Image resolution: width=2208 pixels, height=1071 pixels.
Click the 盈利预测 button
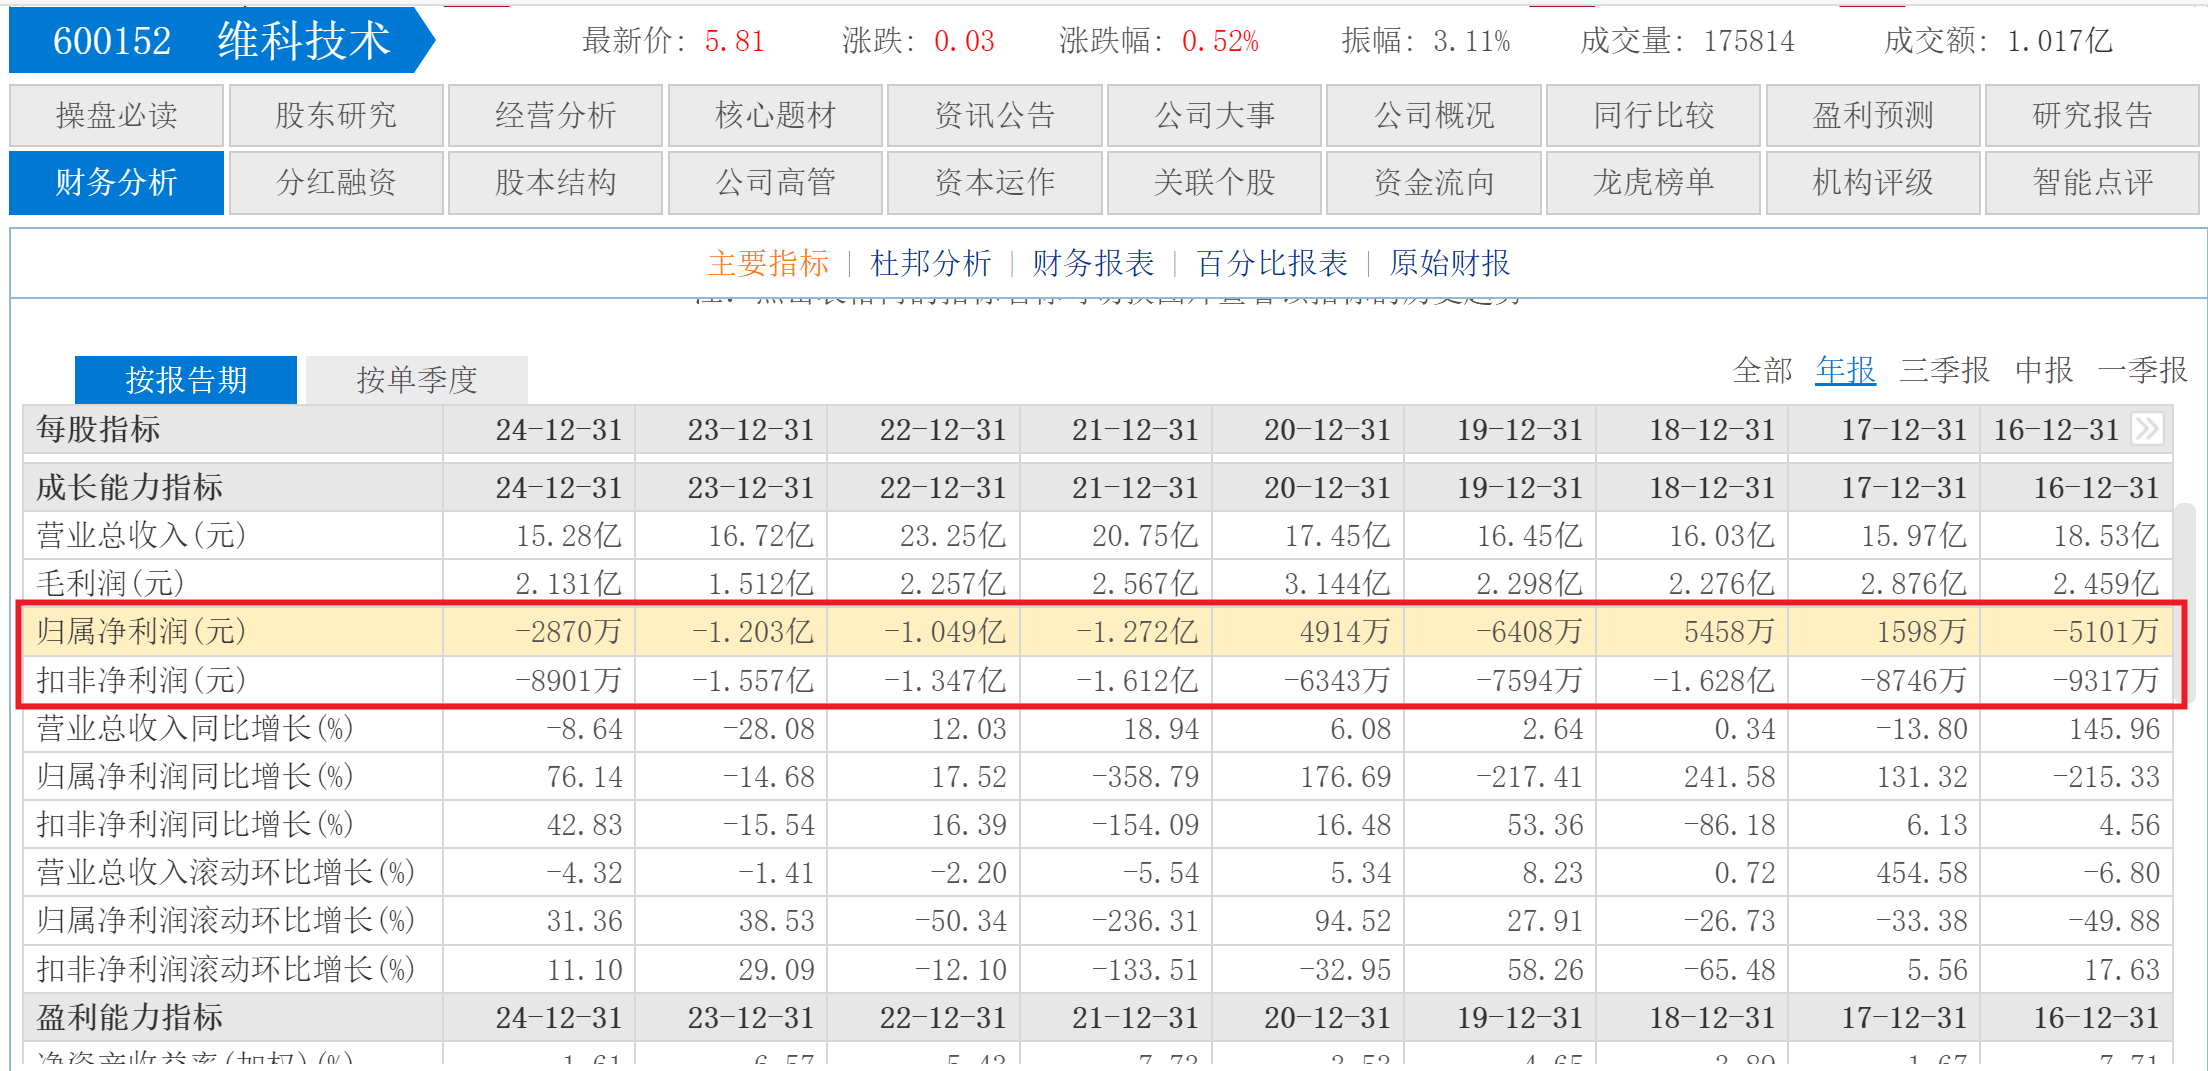pos(1873,116)
